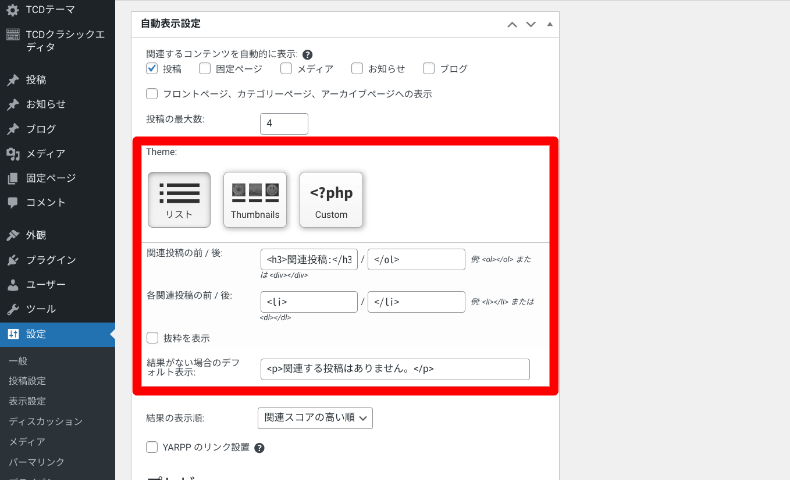Focus 各関連投稿の後 field containing </li>

pyautogui.click(x=416, y=302)
